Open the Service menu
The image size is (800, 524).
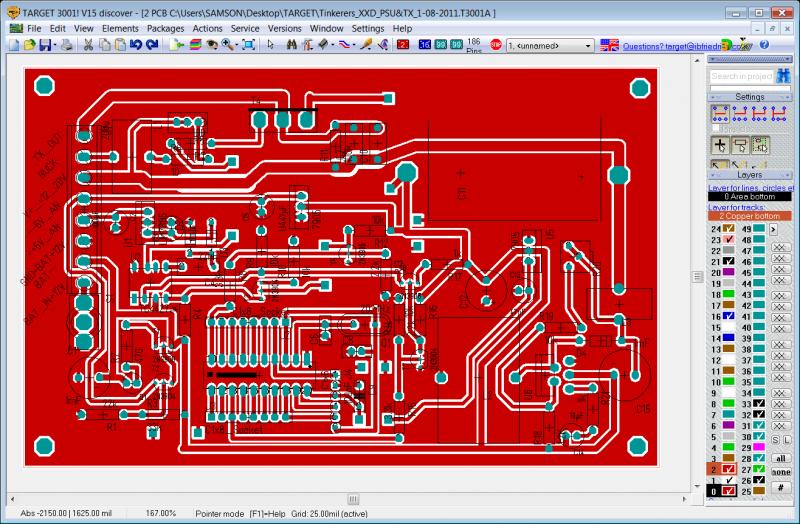pos(245,29)
